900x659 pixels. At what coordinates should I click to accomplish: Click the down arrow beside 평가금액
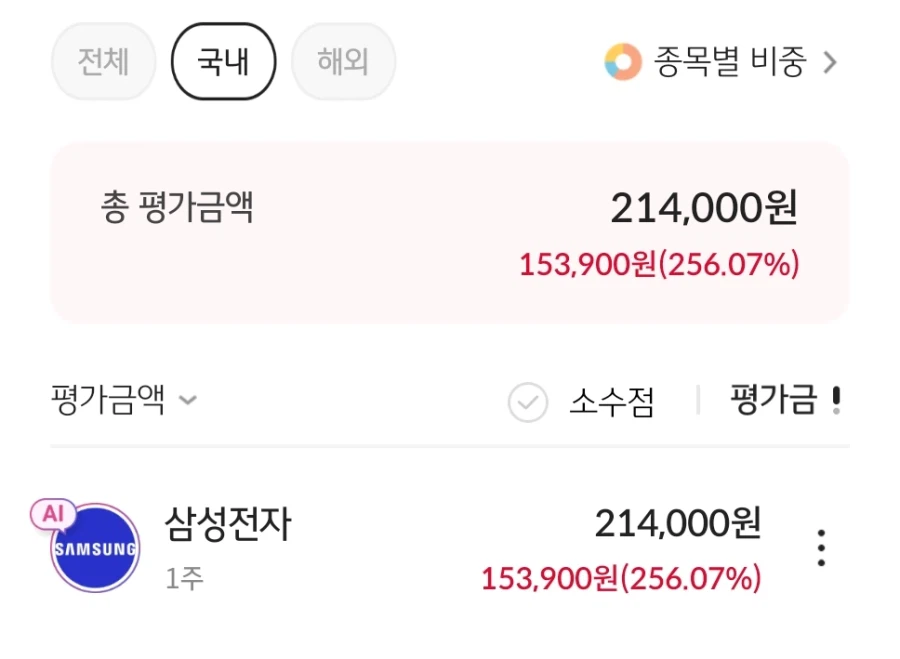187,403
